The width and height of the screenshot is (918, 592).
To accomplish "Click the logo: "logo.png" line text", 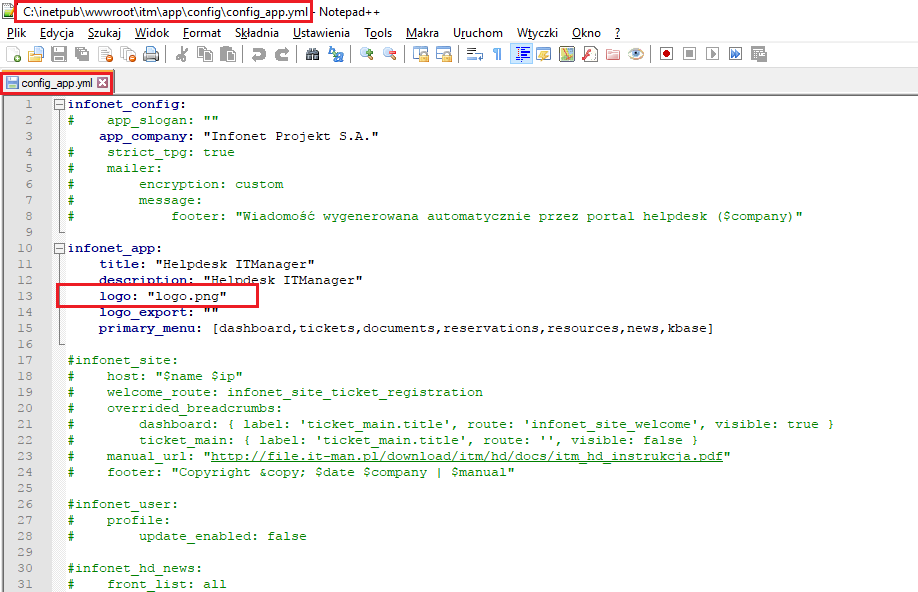I will pos(163,296).
